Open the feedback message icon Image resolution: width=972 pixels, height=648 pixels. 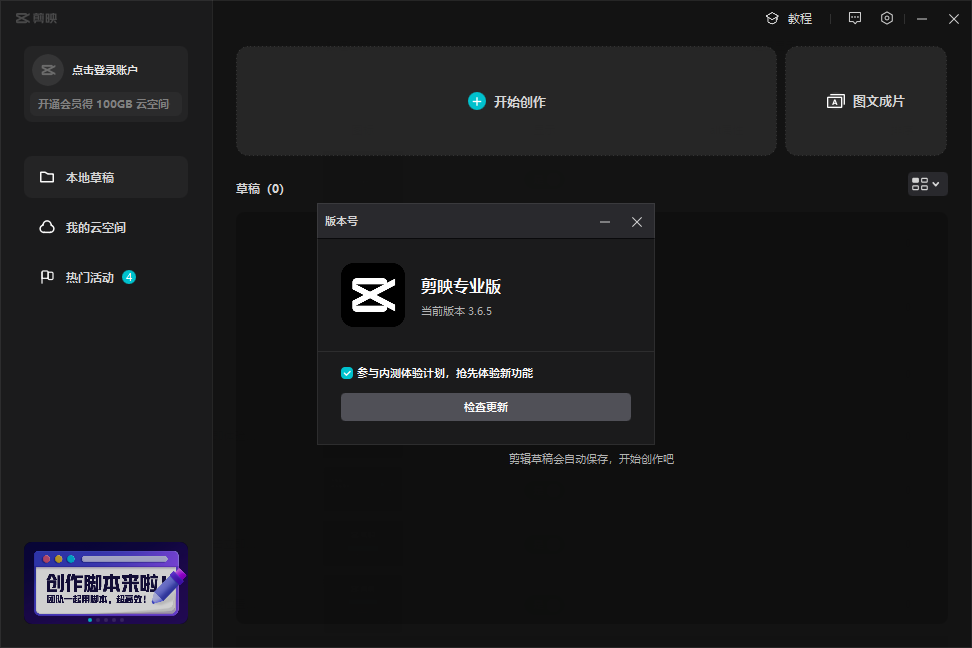click(855, 18)
